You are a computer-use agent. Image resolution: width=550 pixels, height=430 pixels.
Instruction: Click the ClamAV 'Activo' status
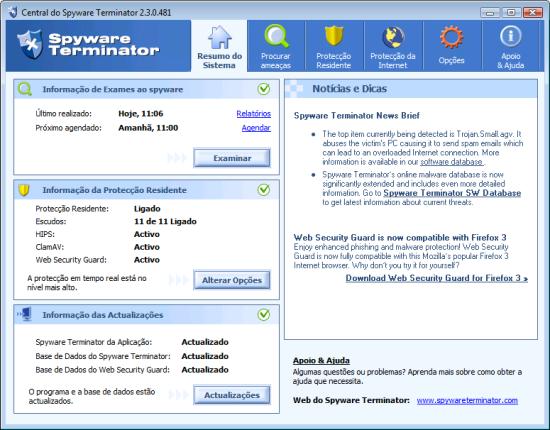coord(147,247)
